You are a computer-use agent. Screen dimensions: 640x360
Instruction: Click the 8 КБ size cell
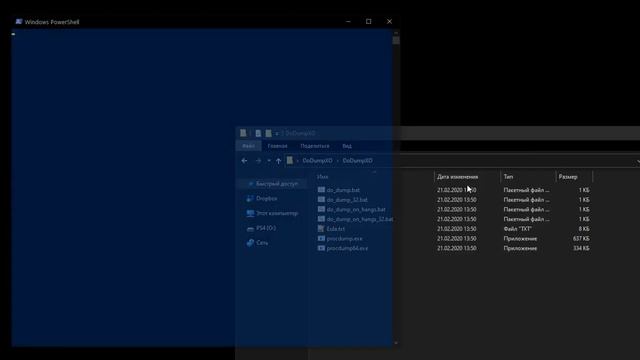click(584, 229)
